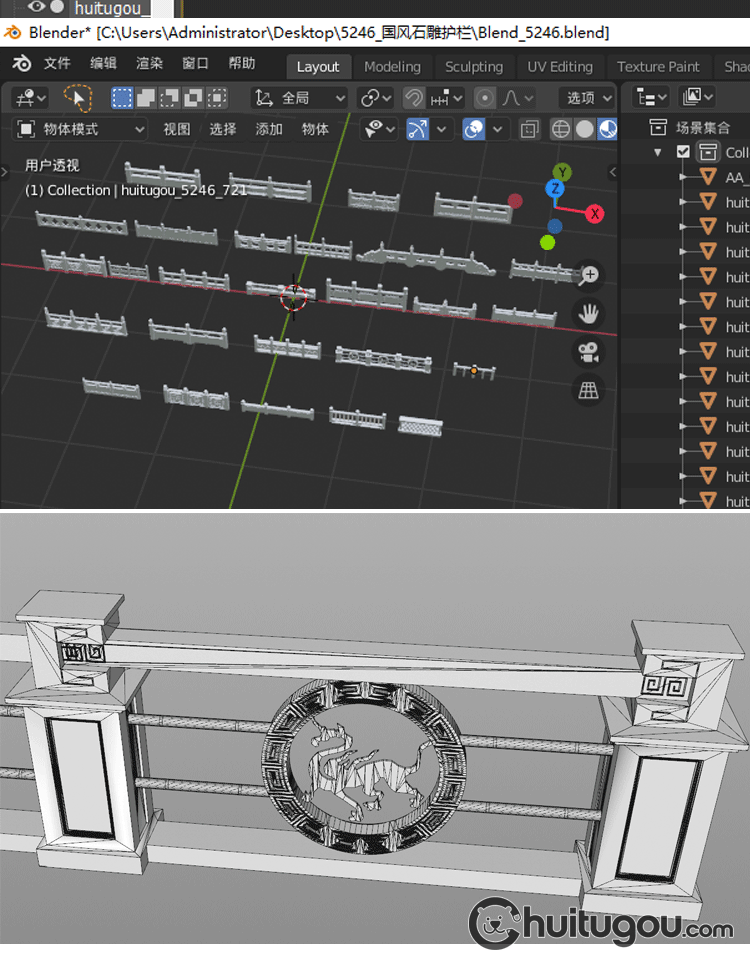The height and width of the screenshot is (960, 750).
Task: Select material preview viewport shading
Action: [x=607, y=129]
